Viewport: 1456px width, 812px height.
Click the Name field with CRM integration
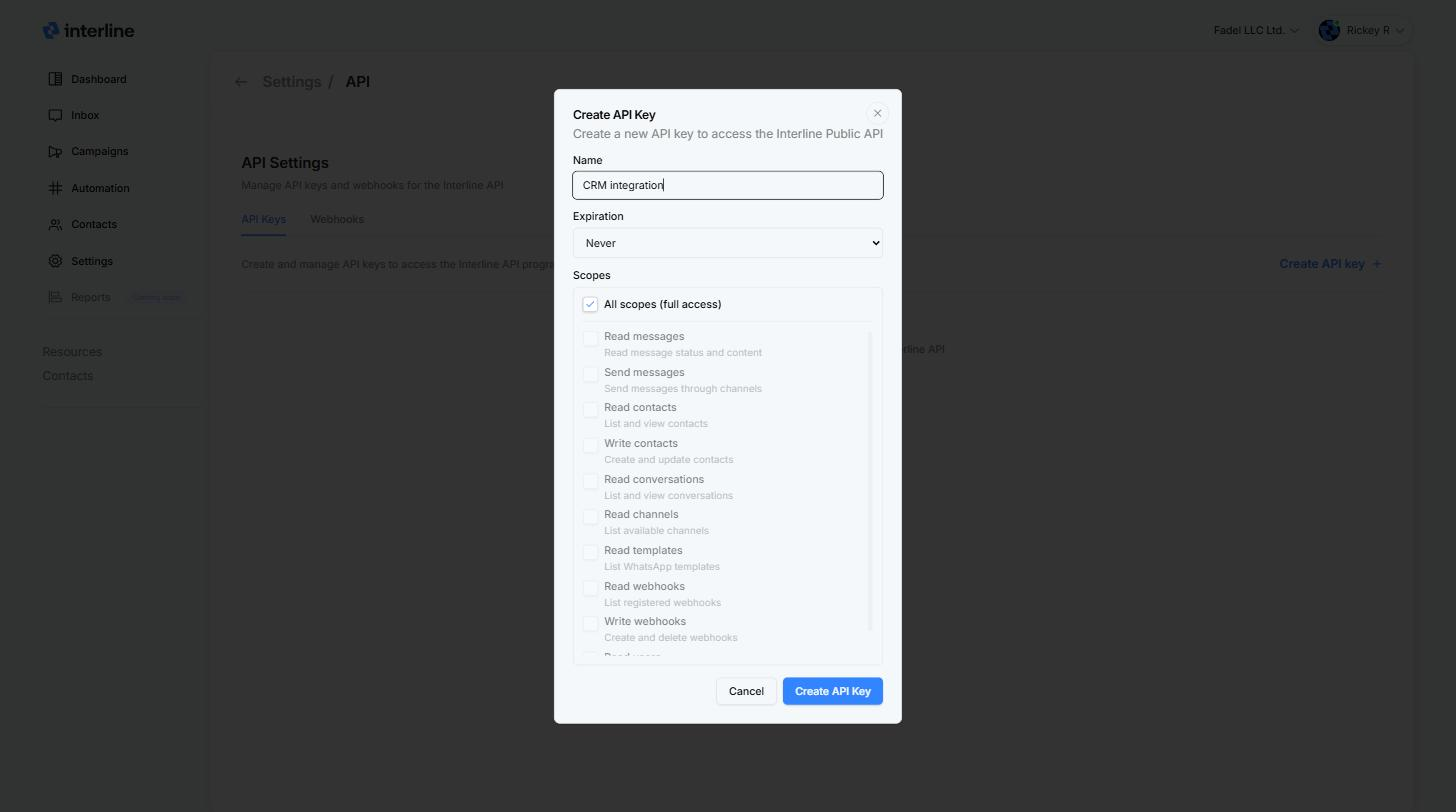tap(728, 185)
